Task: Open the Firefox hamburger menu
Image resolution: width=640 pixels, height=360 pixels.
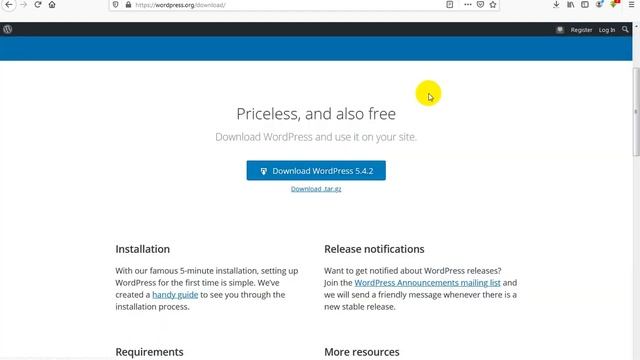Action: coord(631,5)
